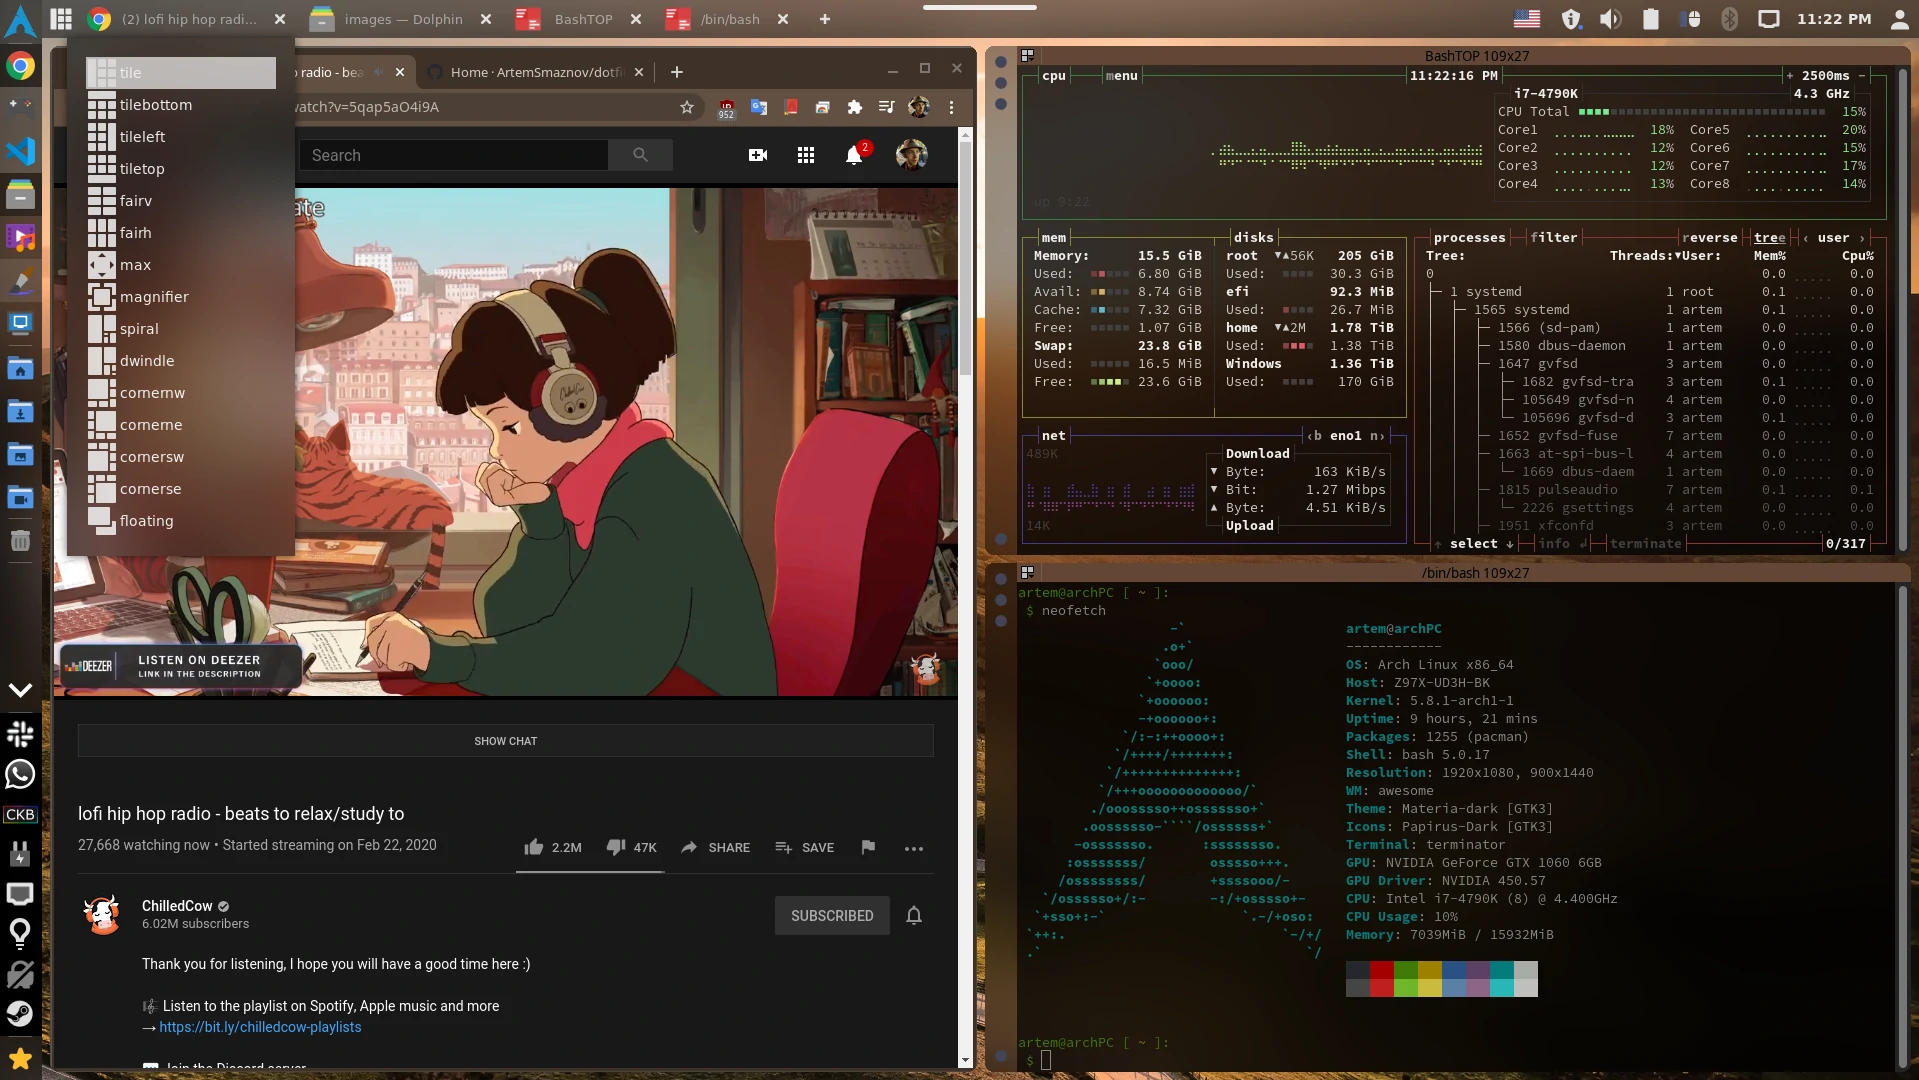This screenshot has width=1919, height=1080.
Task: Select the floating layout
Action: tap(181, 521)
